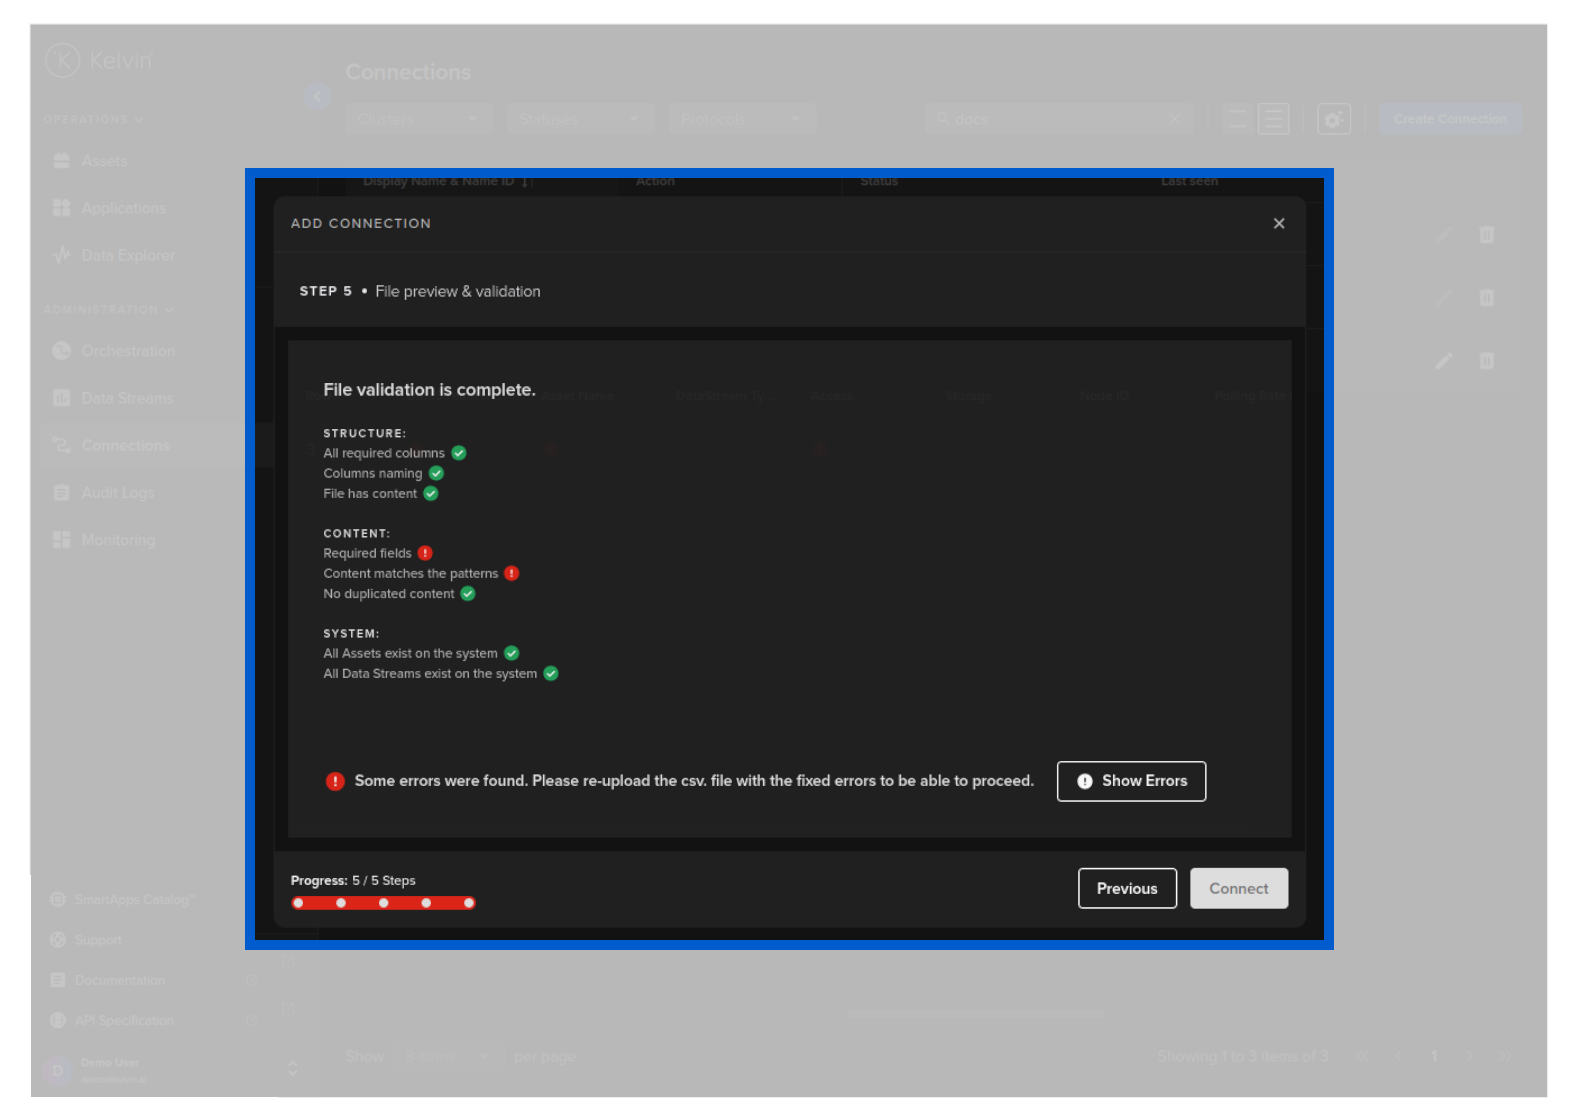Viewport: 1580px width, 1120px height.
Task: Open the Protocols filter dropdown
Action: point(742,119)
